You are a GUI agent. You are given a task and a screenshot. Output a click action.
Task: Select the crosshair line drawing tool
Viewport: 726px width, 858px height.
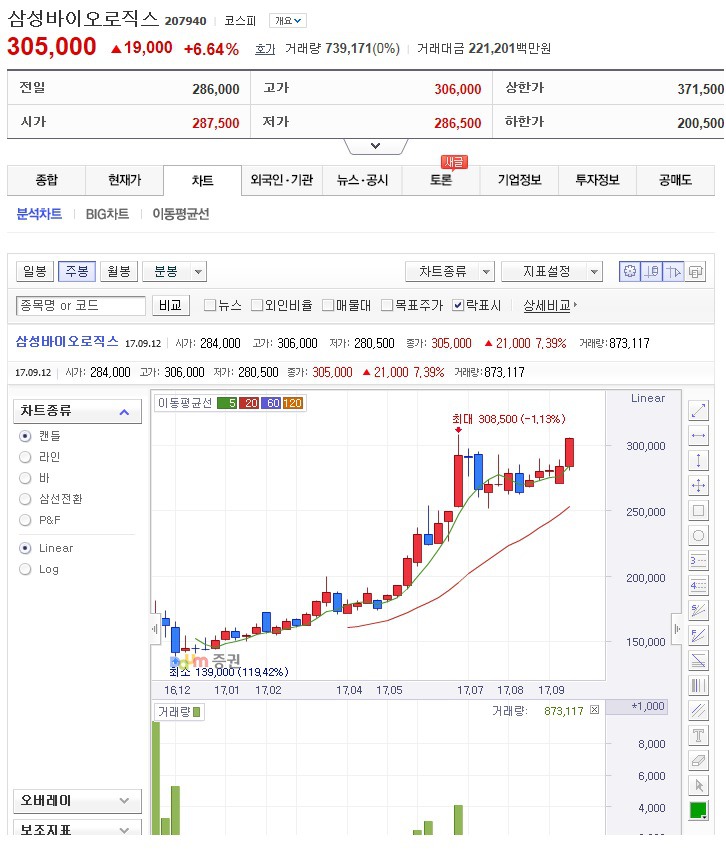point(698,485)
